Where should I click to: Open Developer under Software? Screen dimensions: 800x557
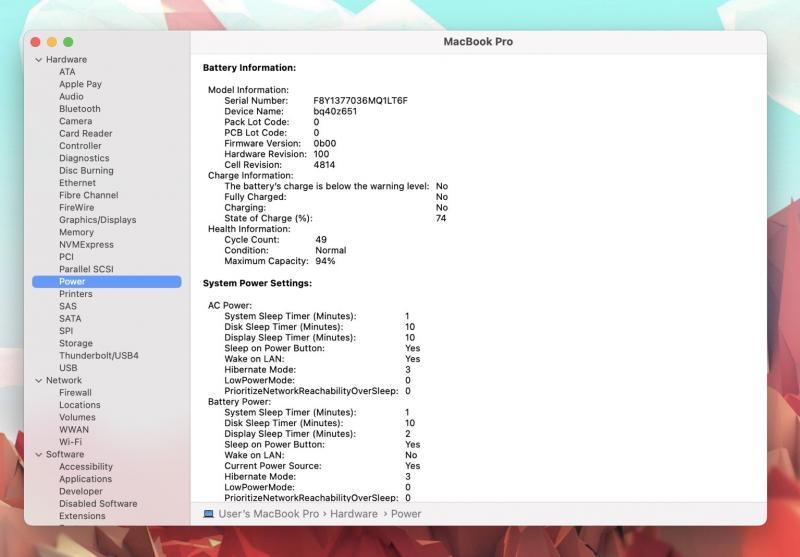tap(81, 491)
